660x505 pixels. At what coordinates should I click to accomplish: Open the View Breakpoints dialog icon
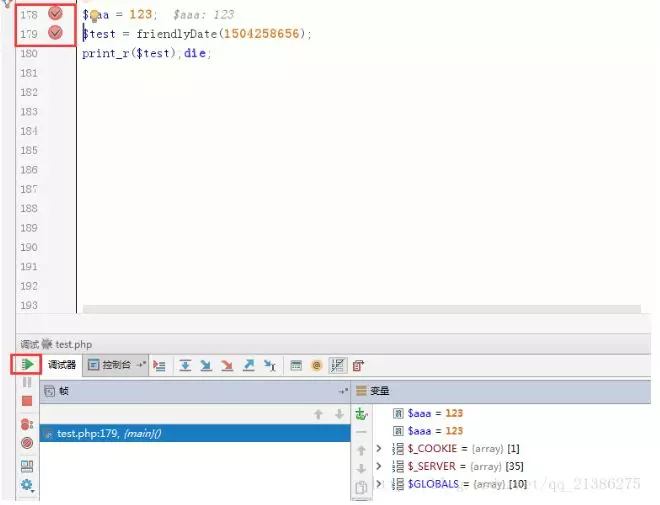click(x=27, y=424)
